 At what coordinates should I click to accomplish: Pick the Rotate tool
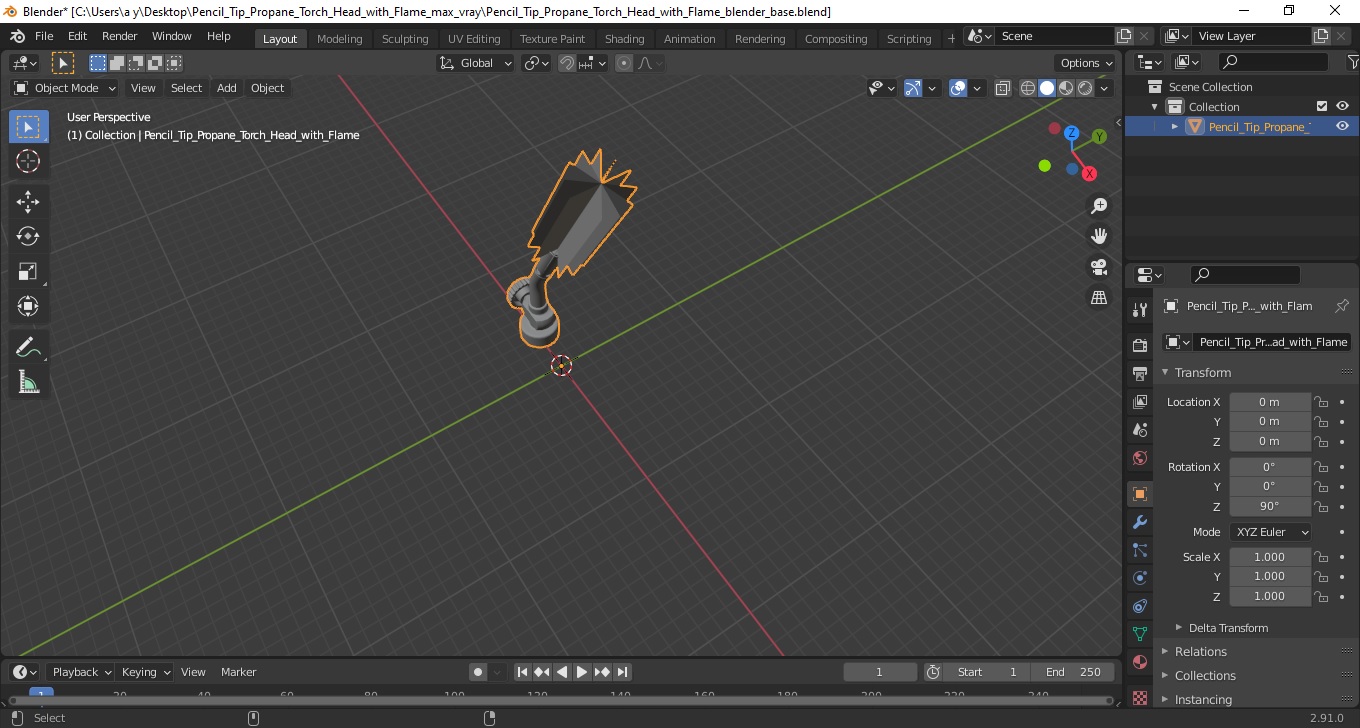[28, 236]
